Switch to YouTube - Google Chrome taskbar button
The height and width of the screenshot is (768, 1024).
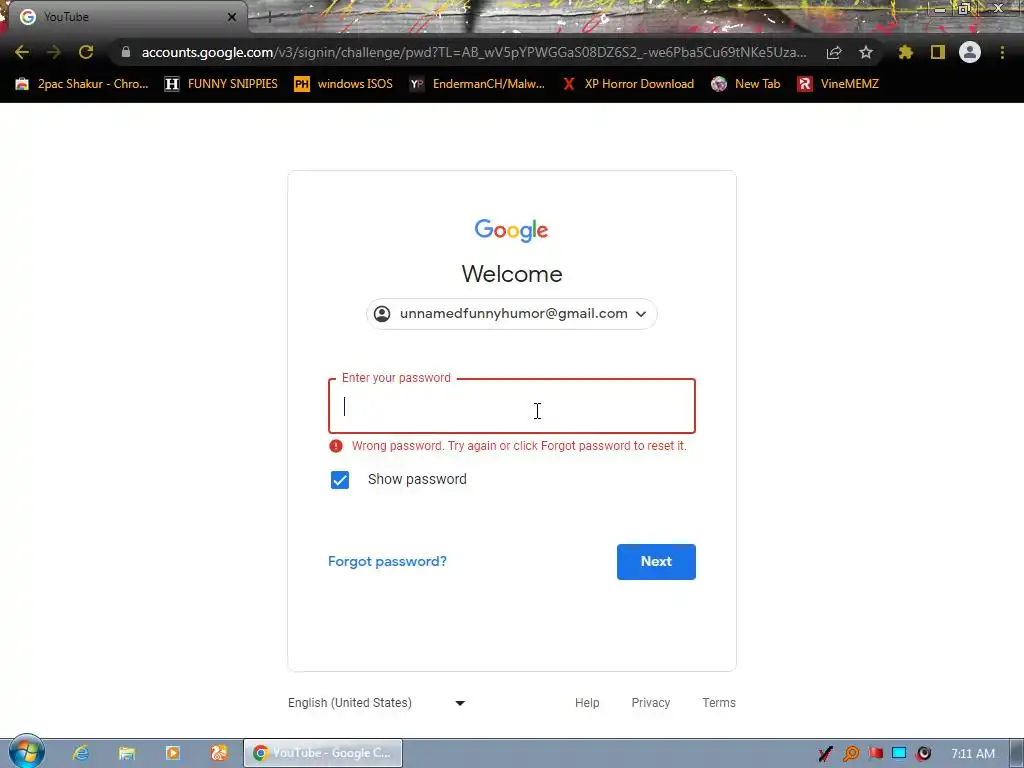(x=323, y=753)
